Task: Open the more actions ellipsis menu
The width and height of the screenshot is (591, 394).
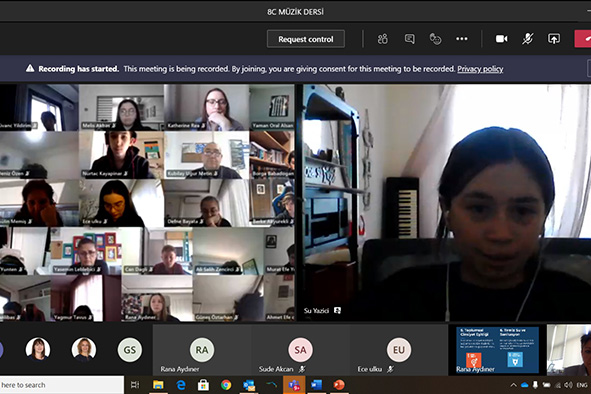Action: (x=462, y=39)
